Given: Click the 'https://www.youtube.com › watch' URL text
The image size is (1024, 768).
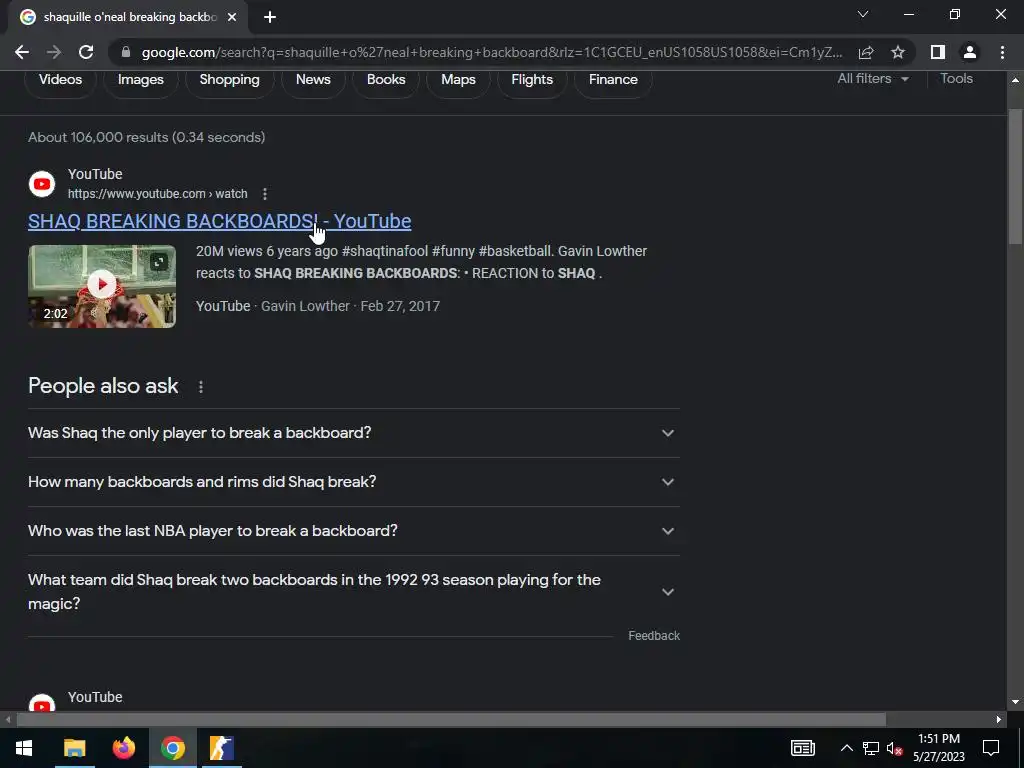Looking at the screenshot, I should [x=157, y=194].
